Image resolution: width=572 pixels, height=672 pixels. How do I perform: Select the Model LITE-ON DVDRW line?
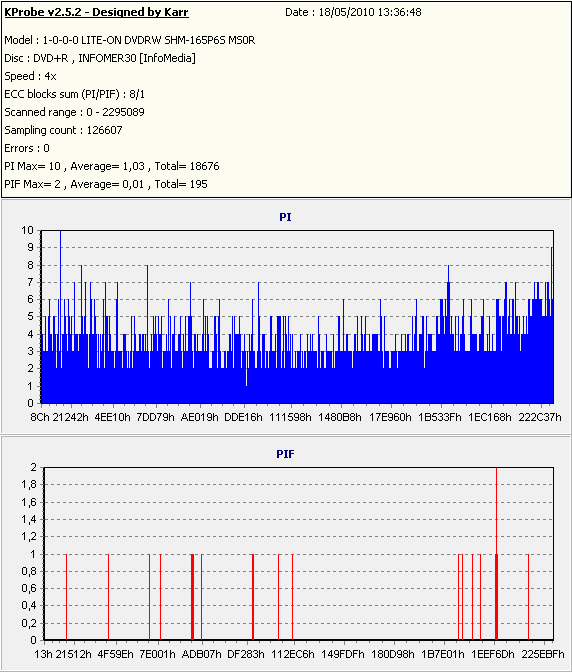point(130,40)
